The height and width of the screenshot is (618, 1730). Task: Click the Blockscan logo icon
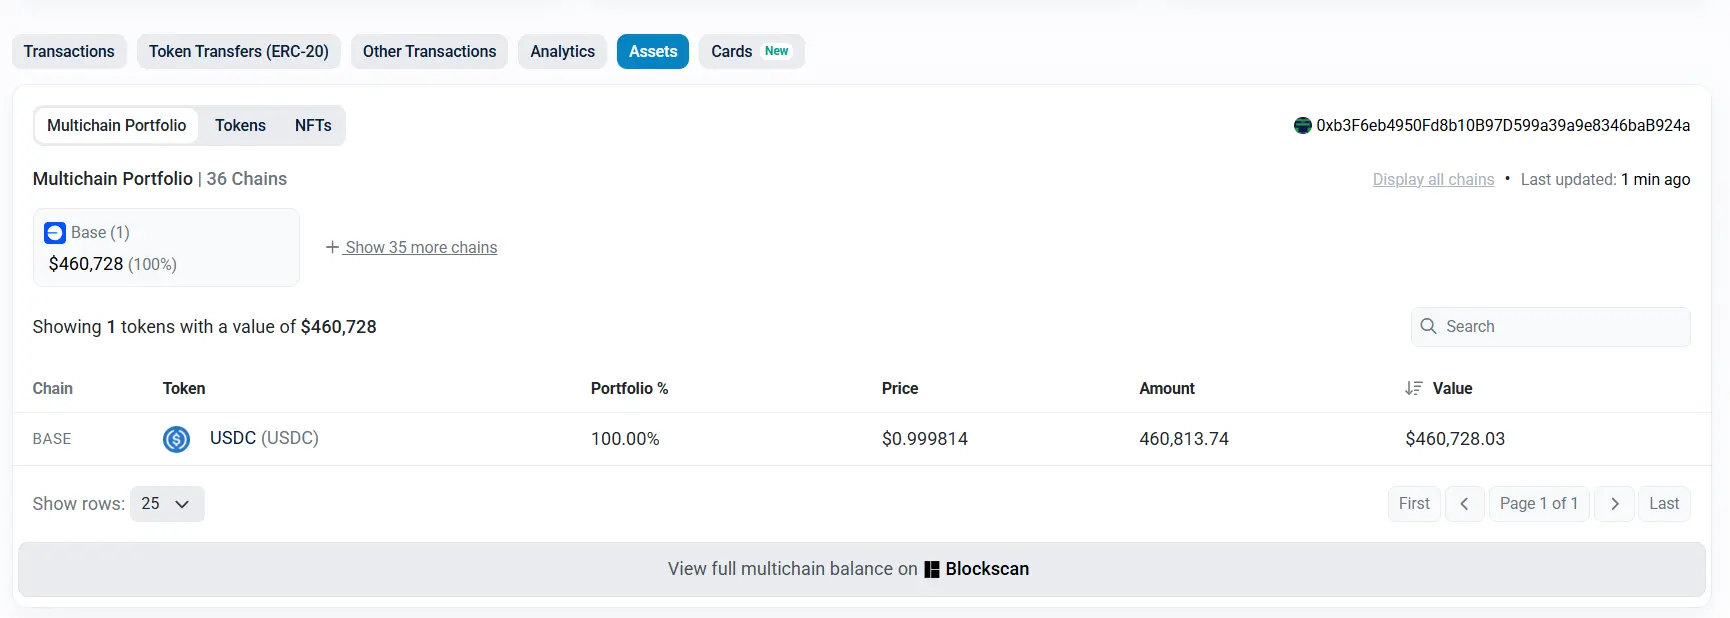932,569
